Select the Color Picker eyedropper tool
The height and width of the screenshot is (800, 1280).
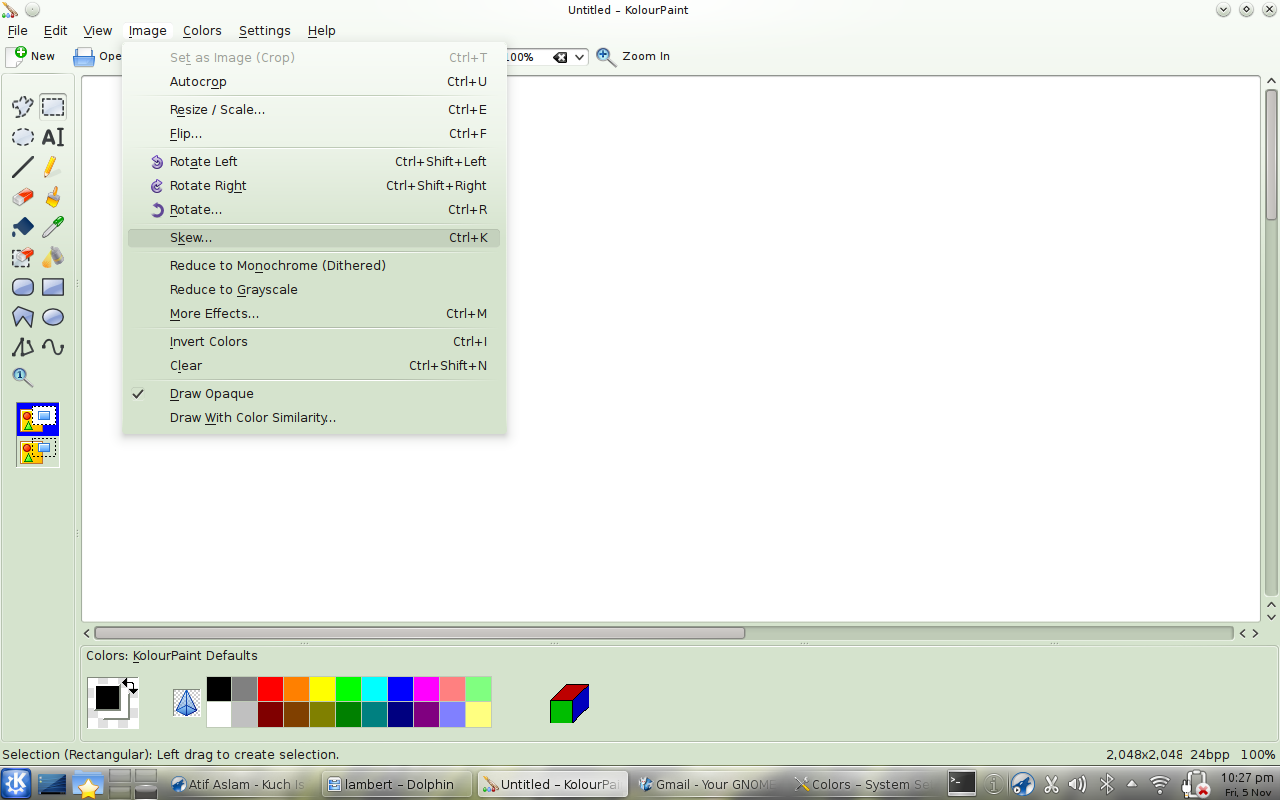click(x=53, y=227)
